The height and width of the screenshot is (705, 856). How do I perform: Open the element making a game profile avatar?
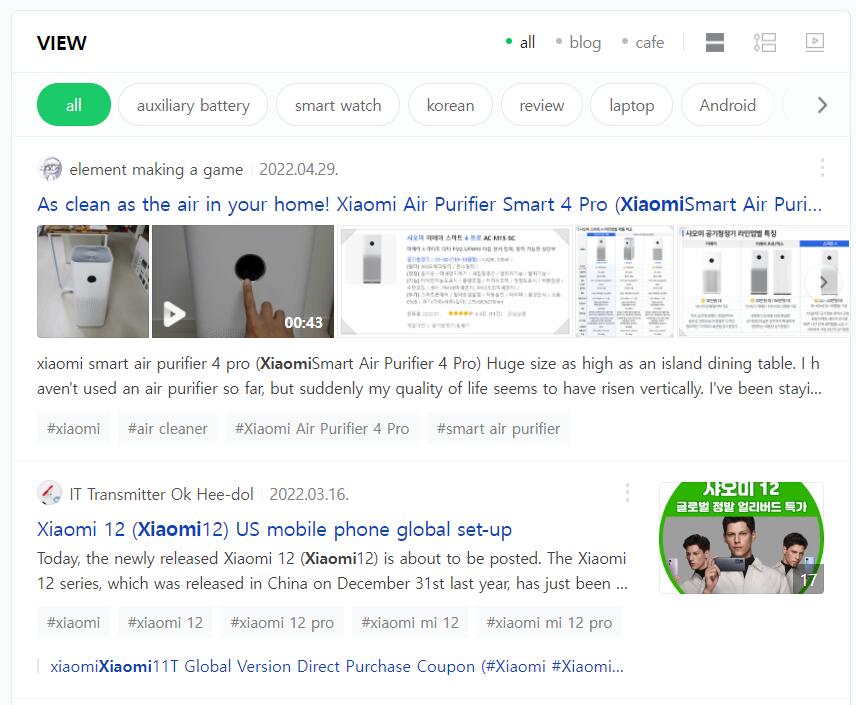click(x=50, y=169)
